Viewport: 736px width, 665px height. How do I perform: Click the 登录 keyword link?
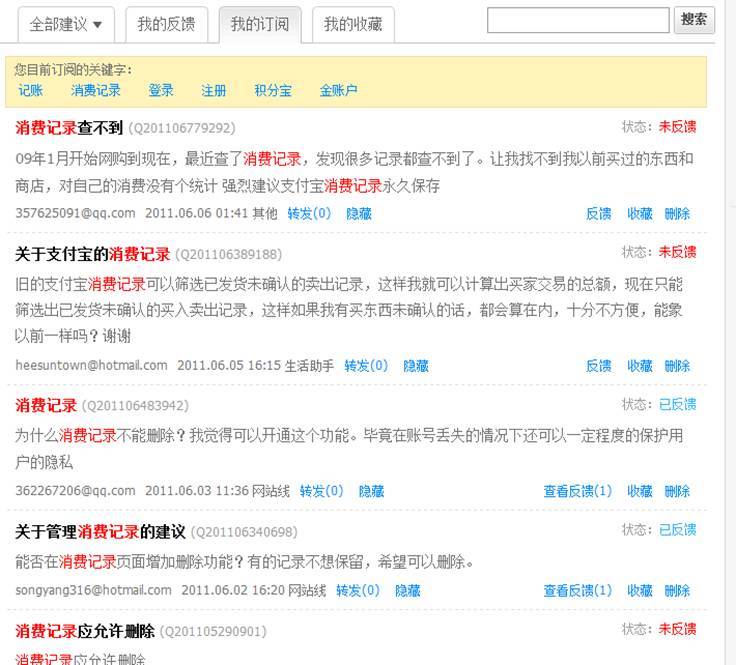coord(161,90)
